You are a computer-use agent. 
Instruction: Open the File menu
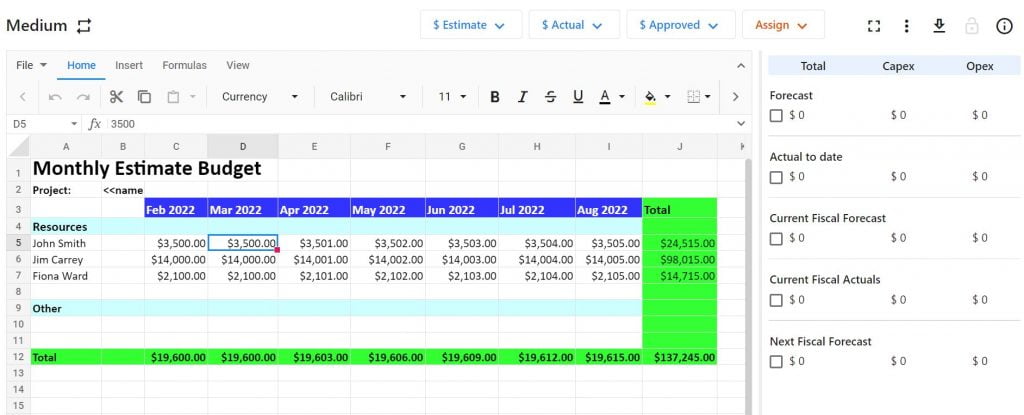(31, 65)
